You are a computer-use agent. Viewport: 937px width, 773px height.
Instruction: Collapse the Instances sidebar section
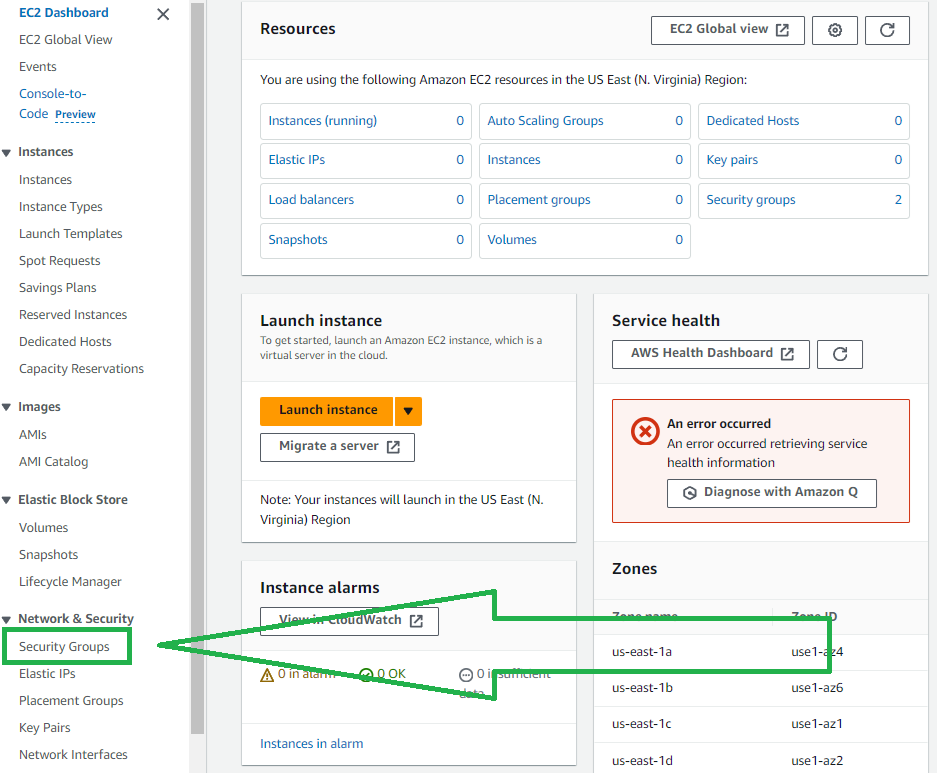7,152
